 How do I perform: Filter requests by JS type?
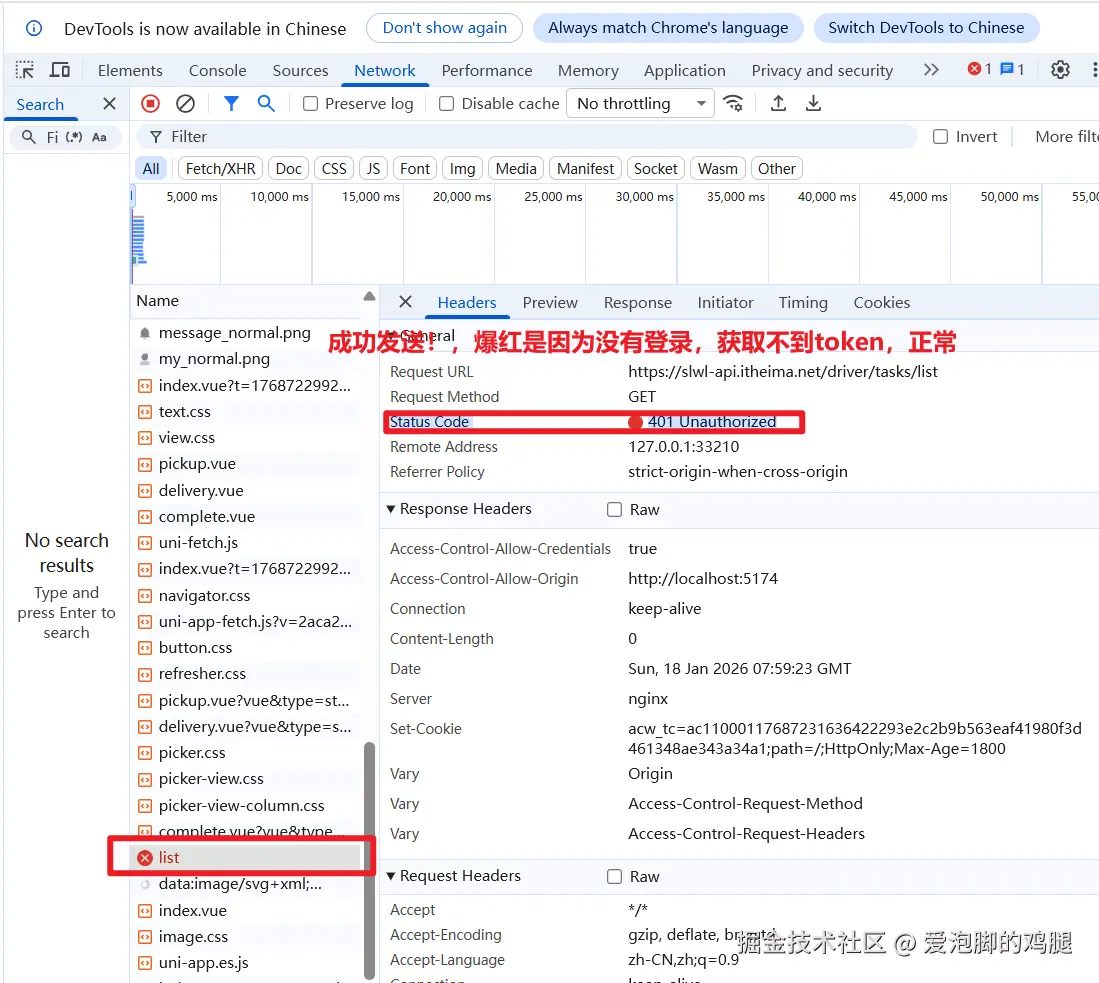pyautogui.click(x=373, y=169)
